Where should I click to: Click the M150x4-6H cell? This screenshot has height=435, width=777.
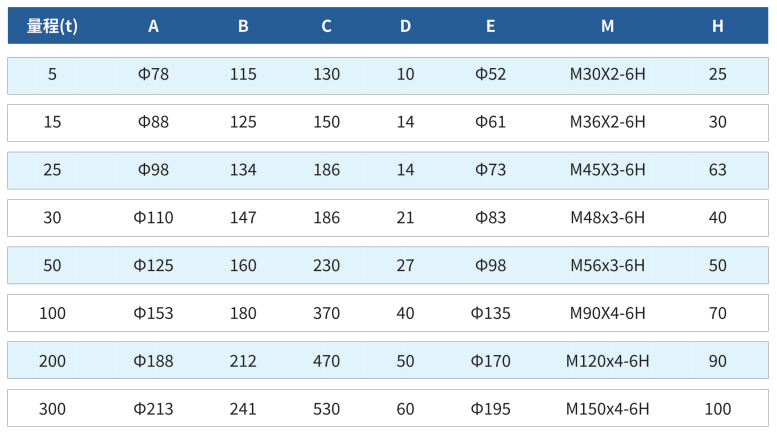[608, 409]
